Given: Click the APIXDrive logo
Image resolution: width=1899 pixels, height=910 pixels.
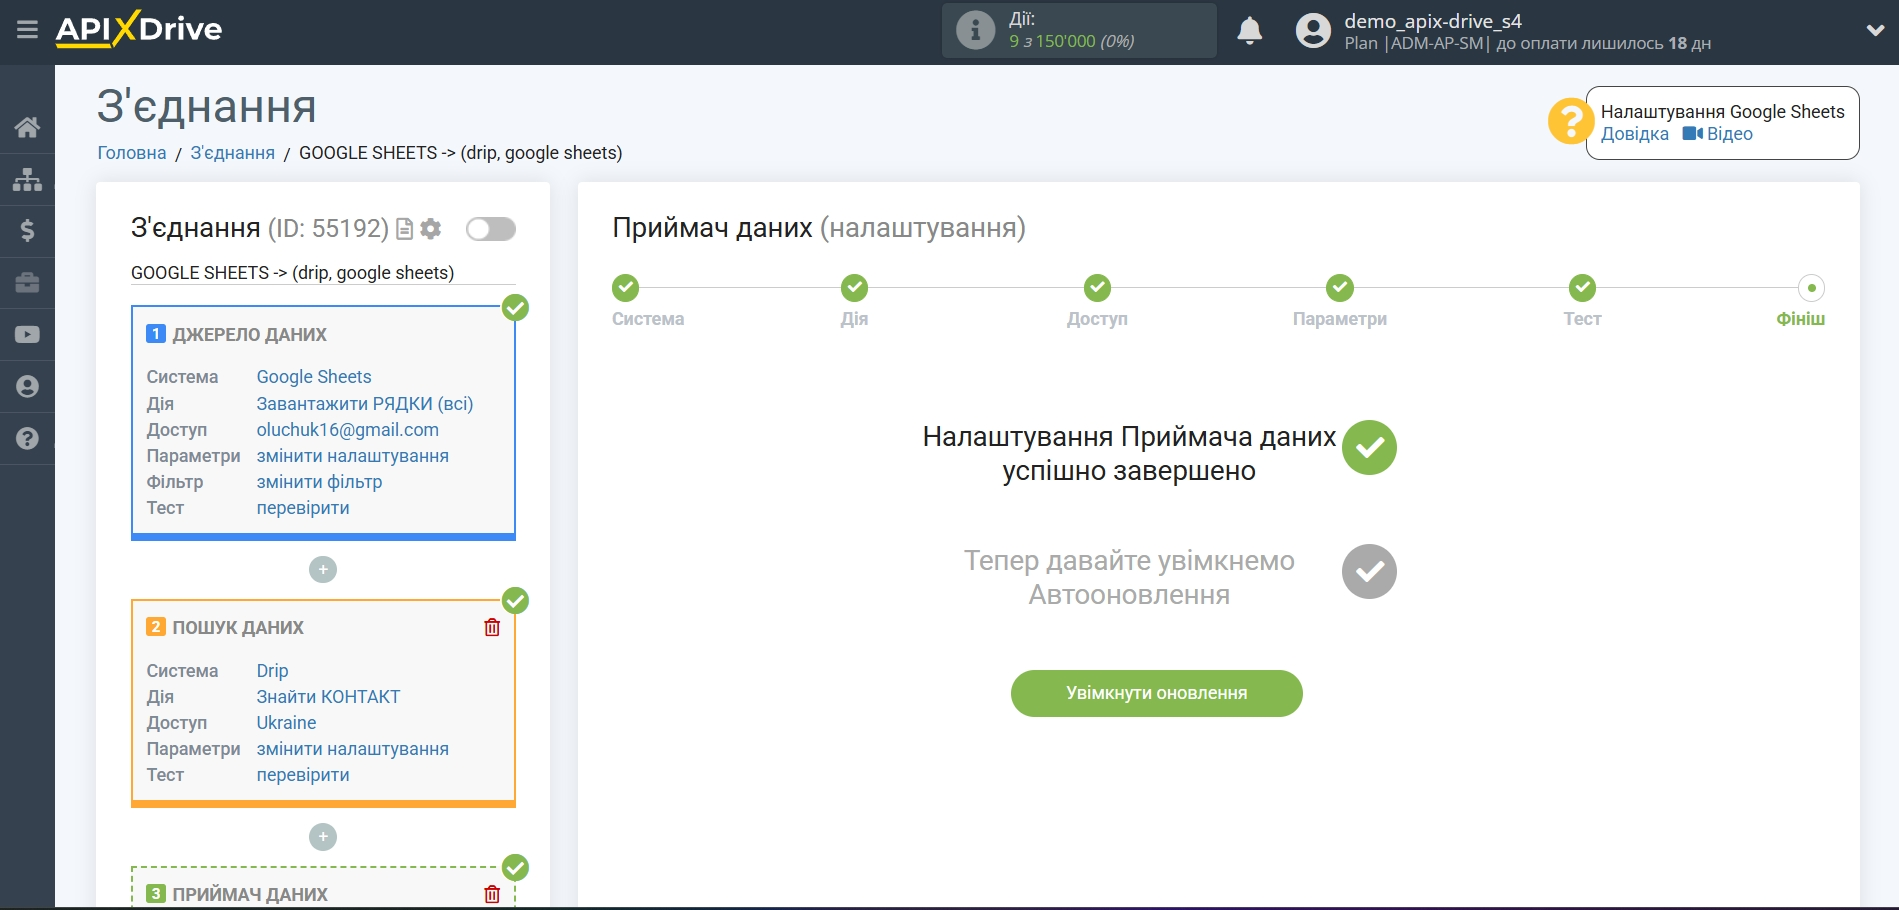Looking at the screenshot, I should (x=139, y=29).
